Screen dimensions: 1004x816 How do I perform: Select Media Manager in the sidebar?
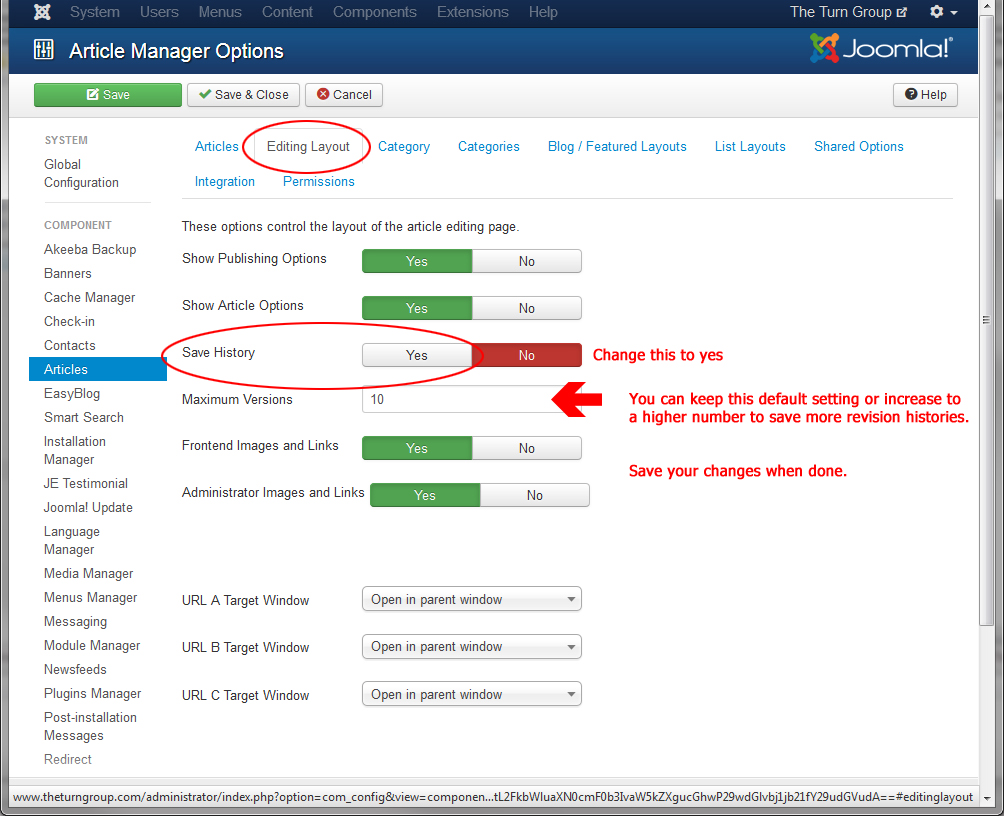pyautogui.click(x=88, y=574)
